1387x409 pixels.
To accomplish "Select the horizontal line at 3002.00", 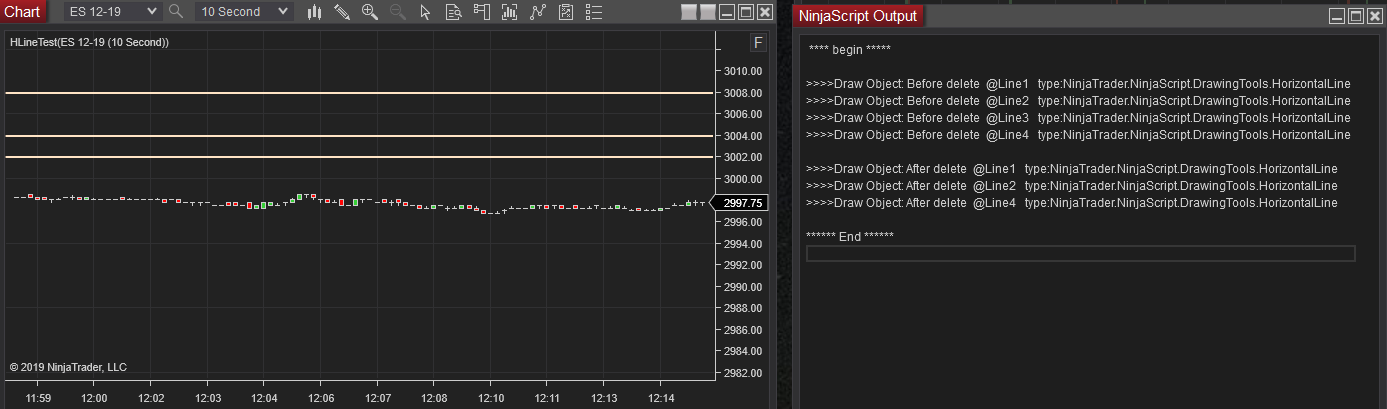I will [x=359, y=157].
